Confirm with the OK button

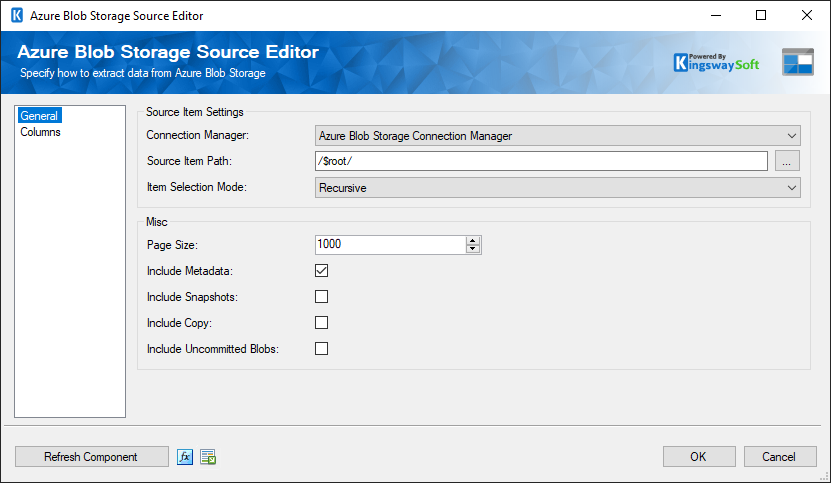[699, 456]
